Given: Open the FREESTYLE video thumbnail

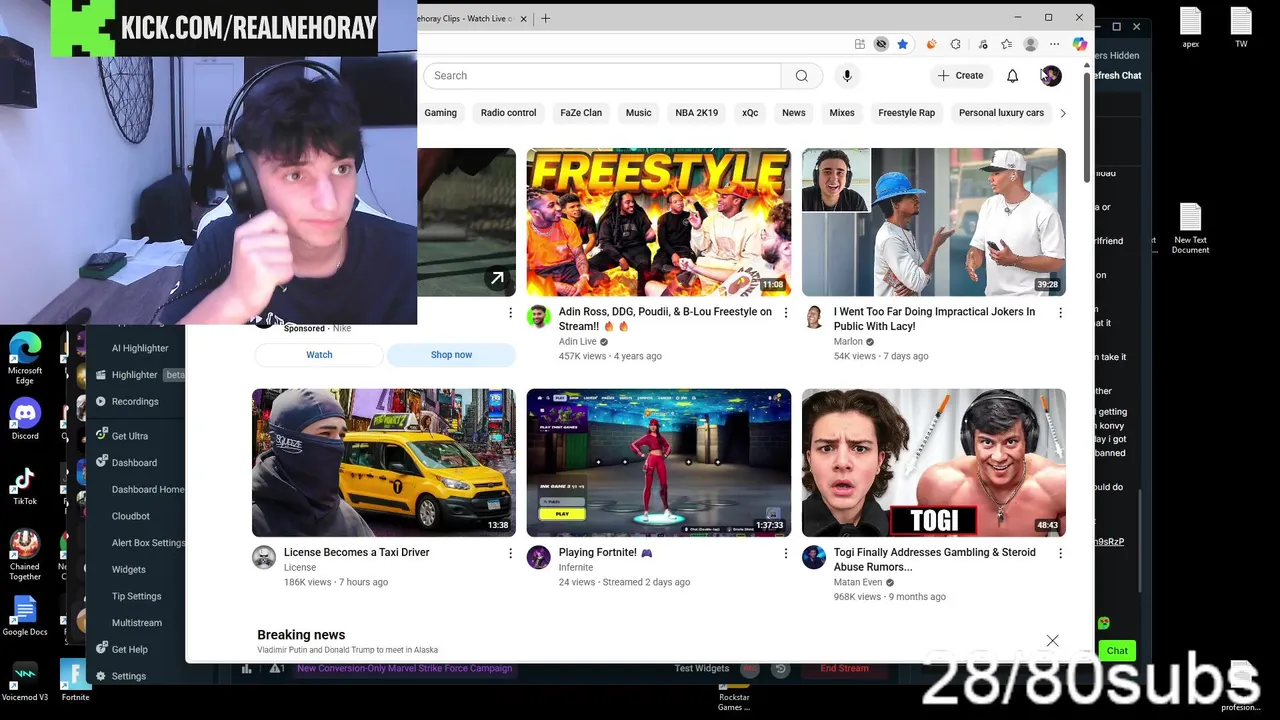Looking at the screenshot, I should [658, 222].
